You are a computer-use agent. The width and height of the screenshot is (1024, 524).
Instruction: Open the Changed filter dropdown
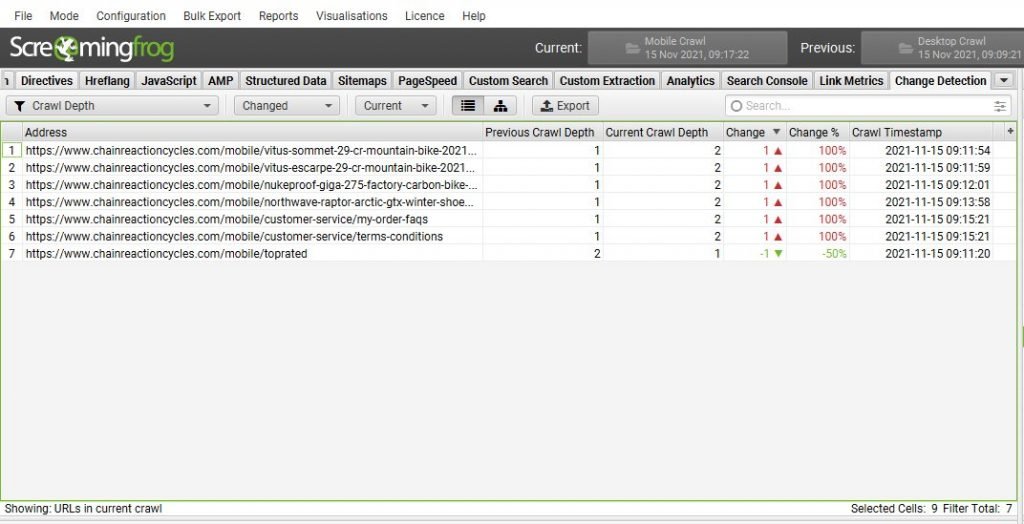(287, 105)
